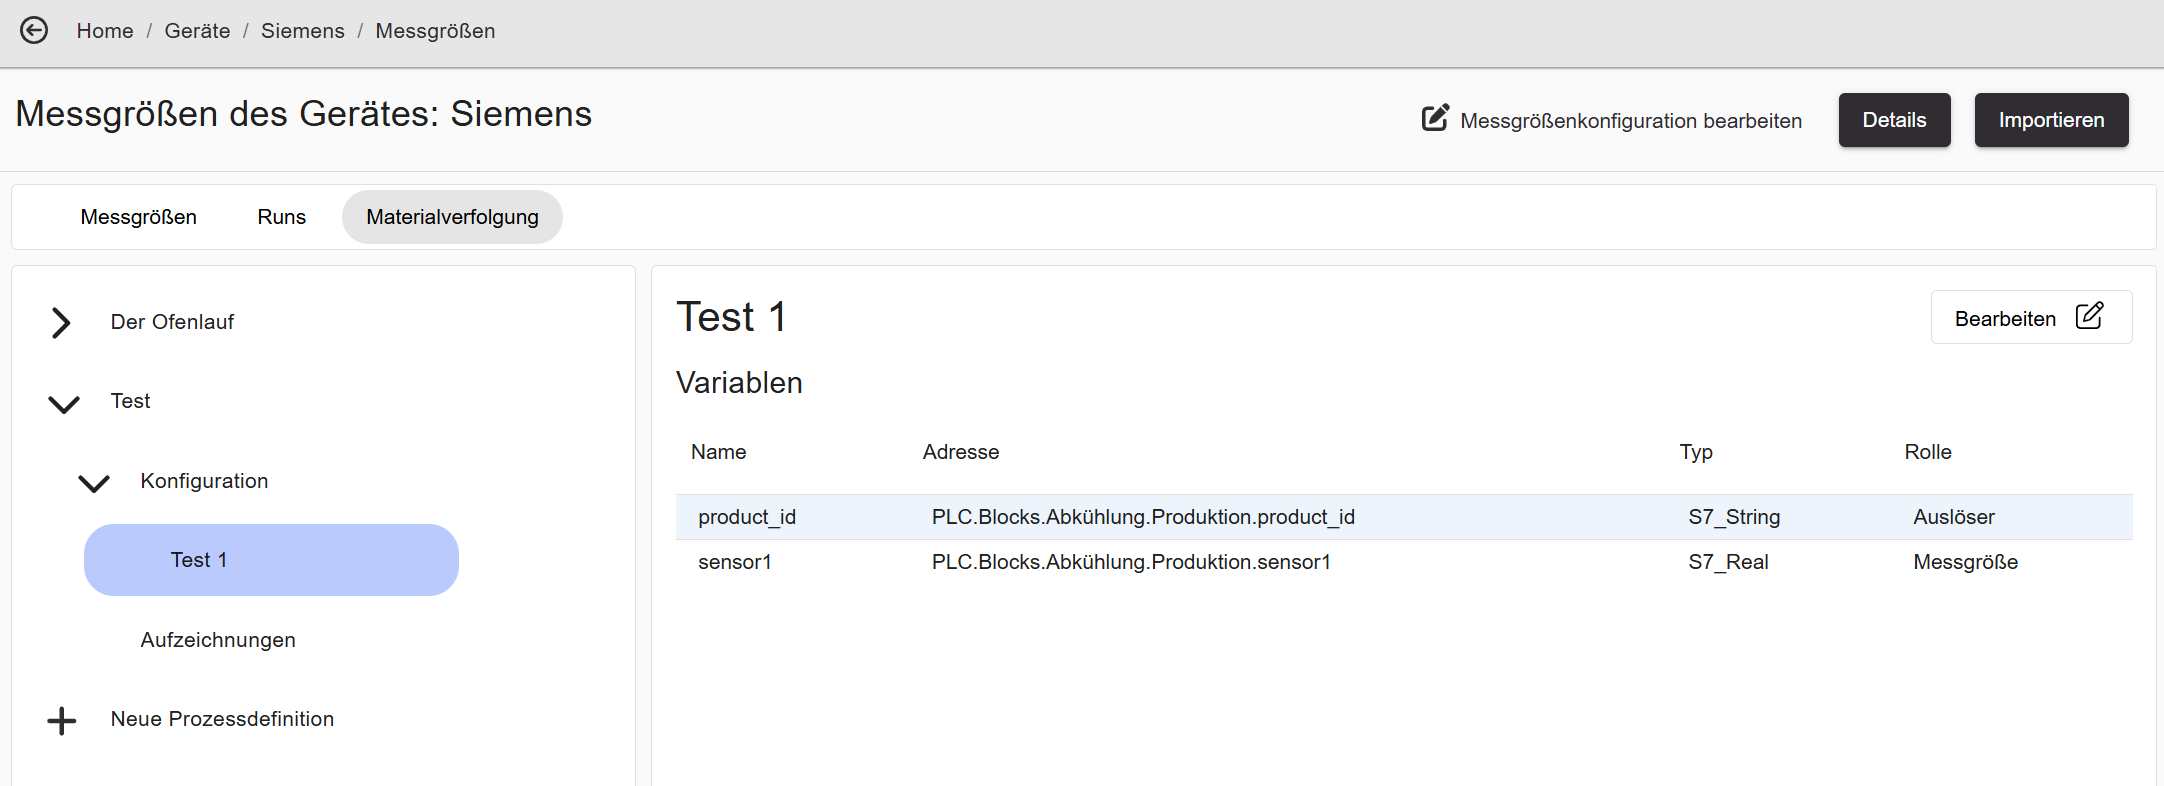Screen dimensions: 2164x786
Task: Switch to the Messgrößen tab
Action: click(139, 217)
